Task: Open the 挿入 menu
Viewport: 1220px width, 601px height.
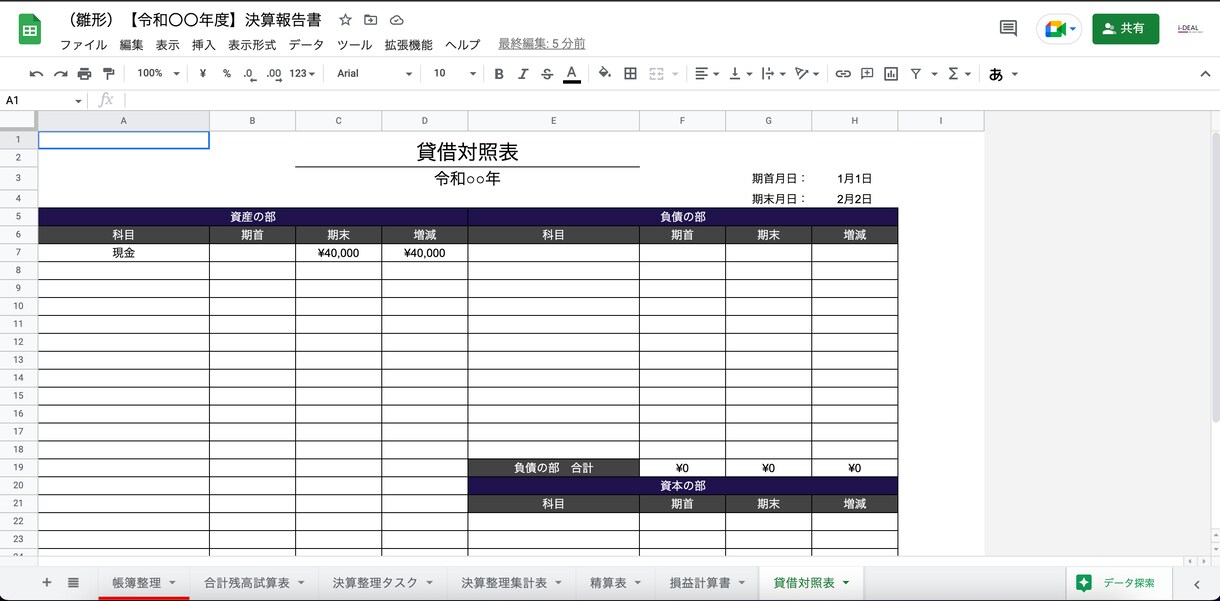Action: [x=204, y=45]
